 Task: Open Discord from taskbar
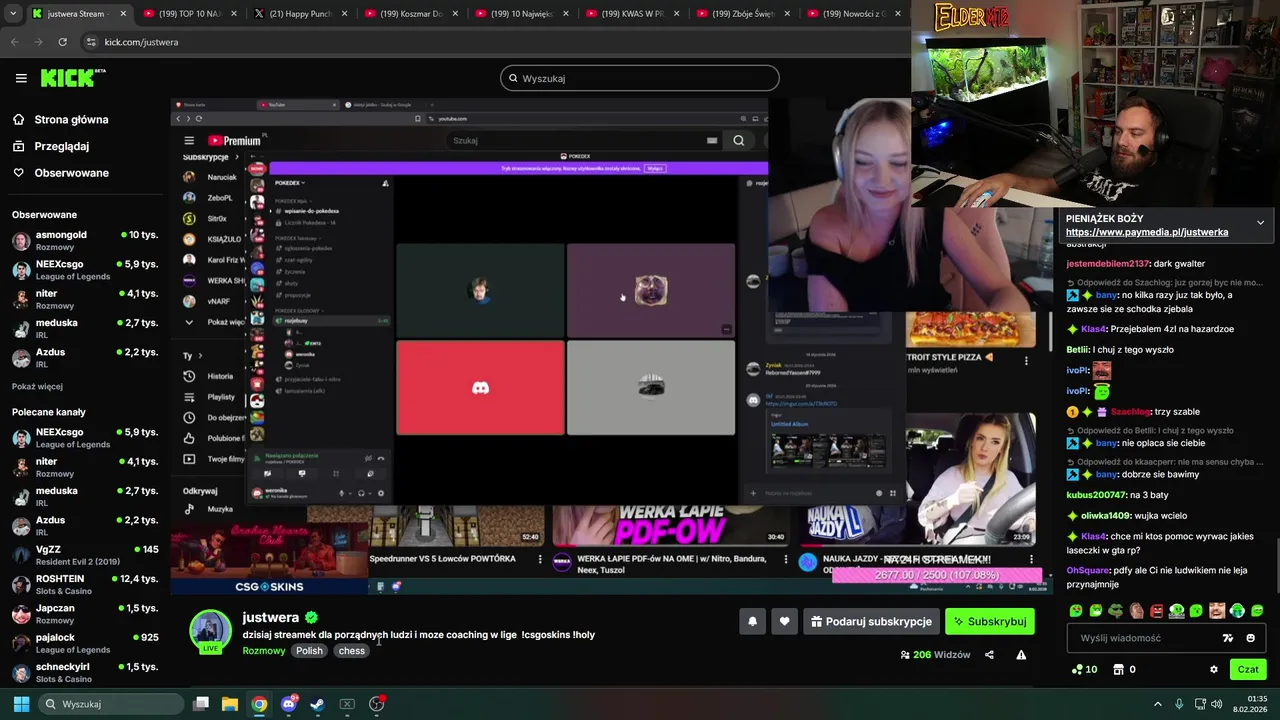(289, 704)
